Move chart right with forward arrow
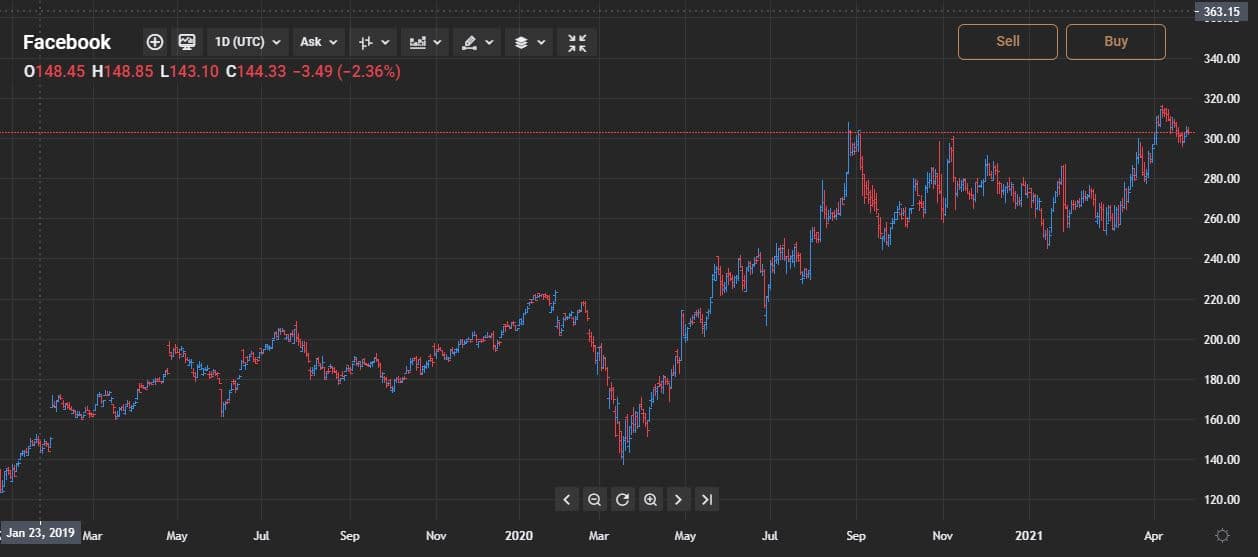Screen dimensions: 1258x557 (x=679, y=499)
